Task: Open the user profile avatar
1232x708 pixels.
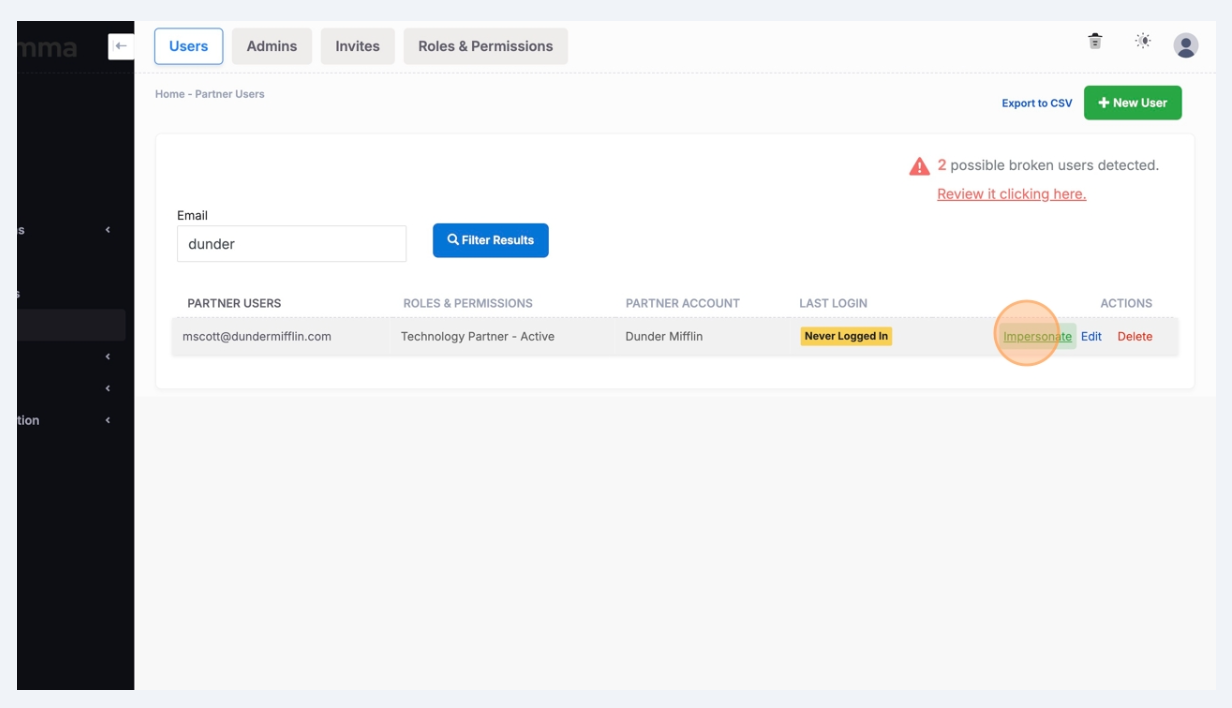Action: click(x=1186, y=45)
